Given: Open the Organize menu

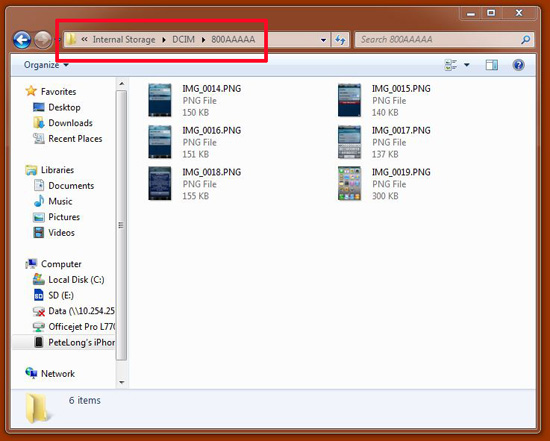Looking at the screenshot, I should tap(46, 65).
